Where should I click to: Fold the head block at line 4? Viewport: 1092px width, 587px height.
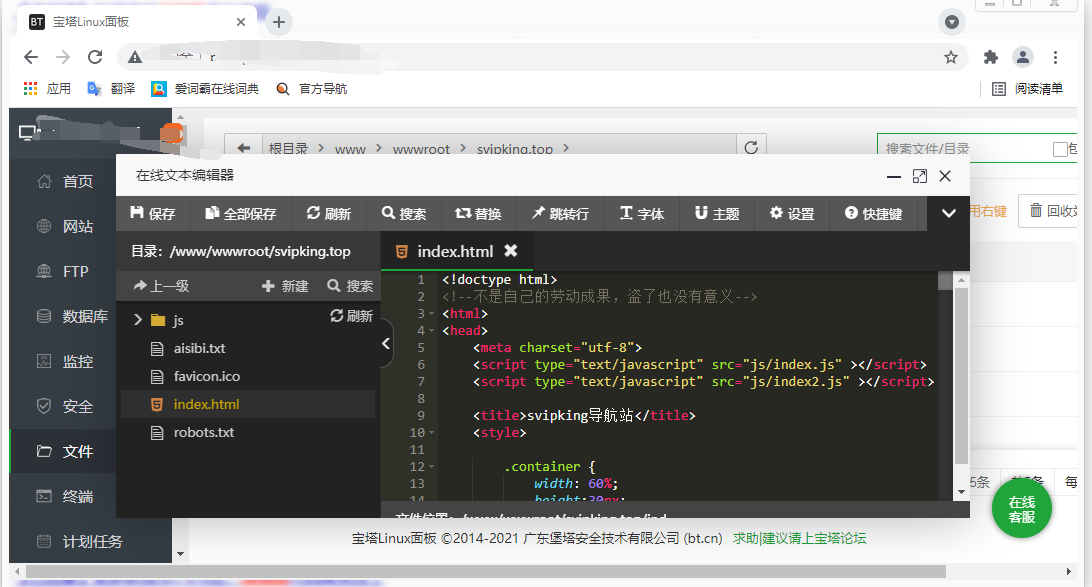432,331
